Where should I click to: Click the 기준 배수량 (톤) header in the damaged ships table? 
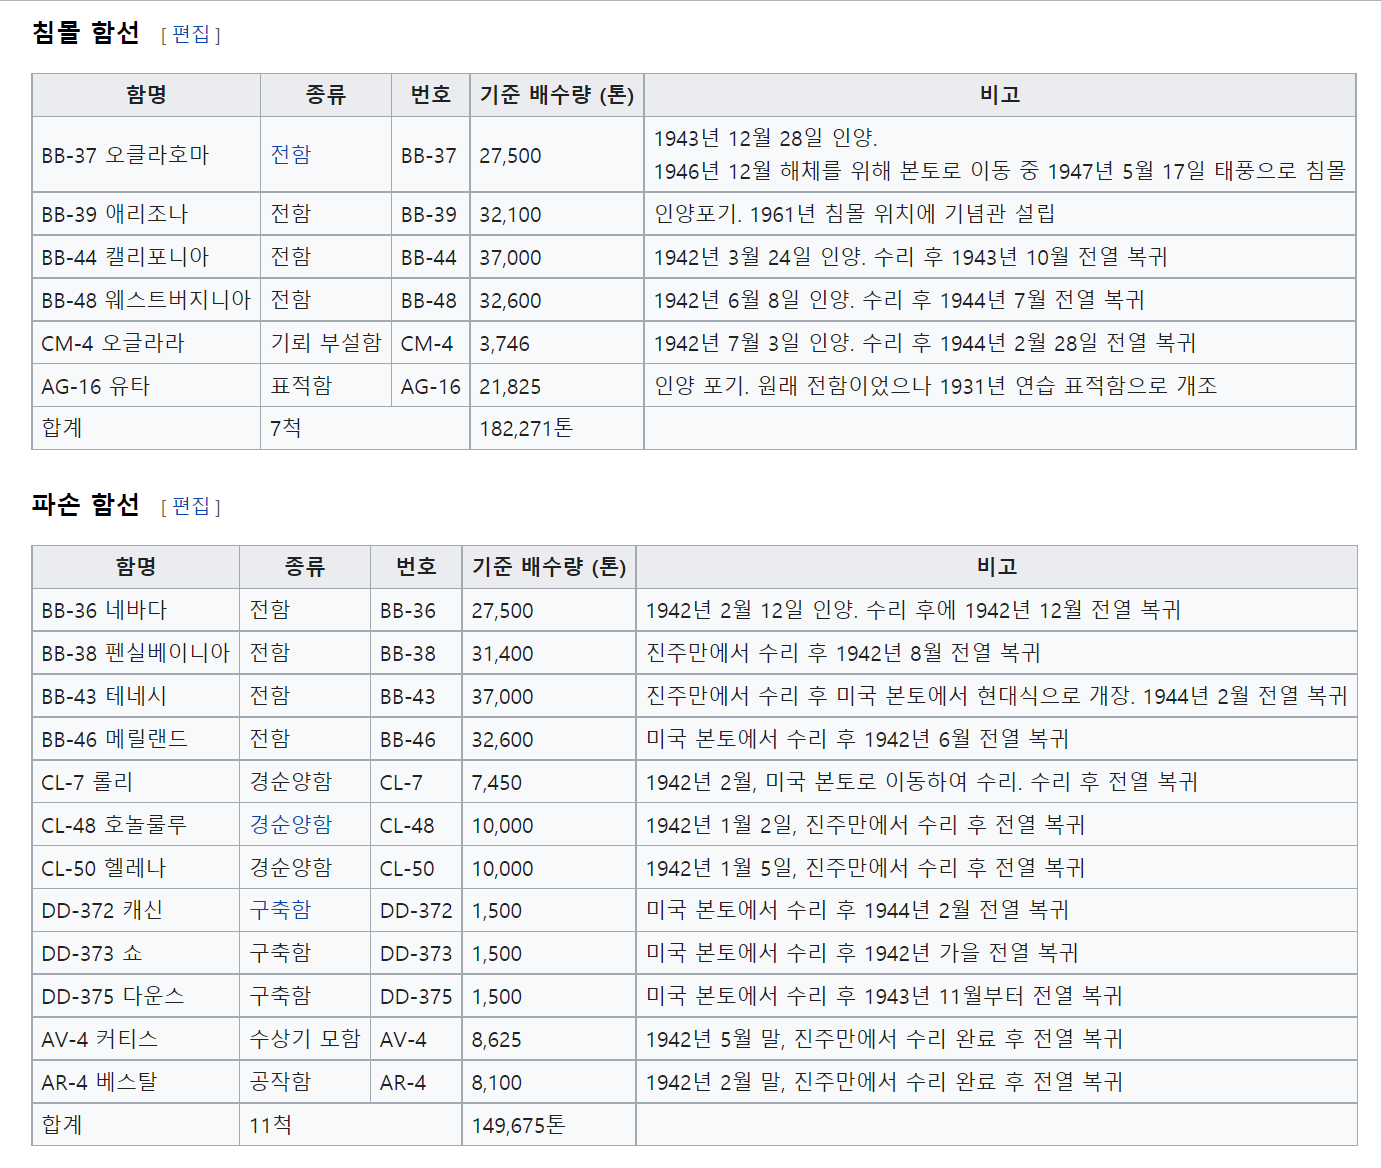(549, 567)
